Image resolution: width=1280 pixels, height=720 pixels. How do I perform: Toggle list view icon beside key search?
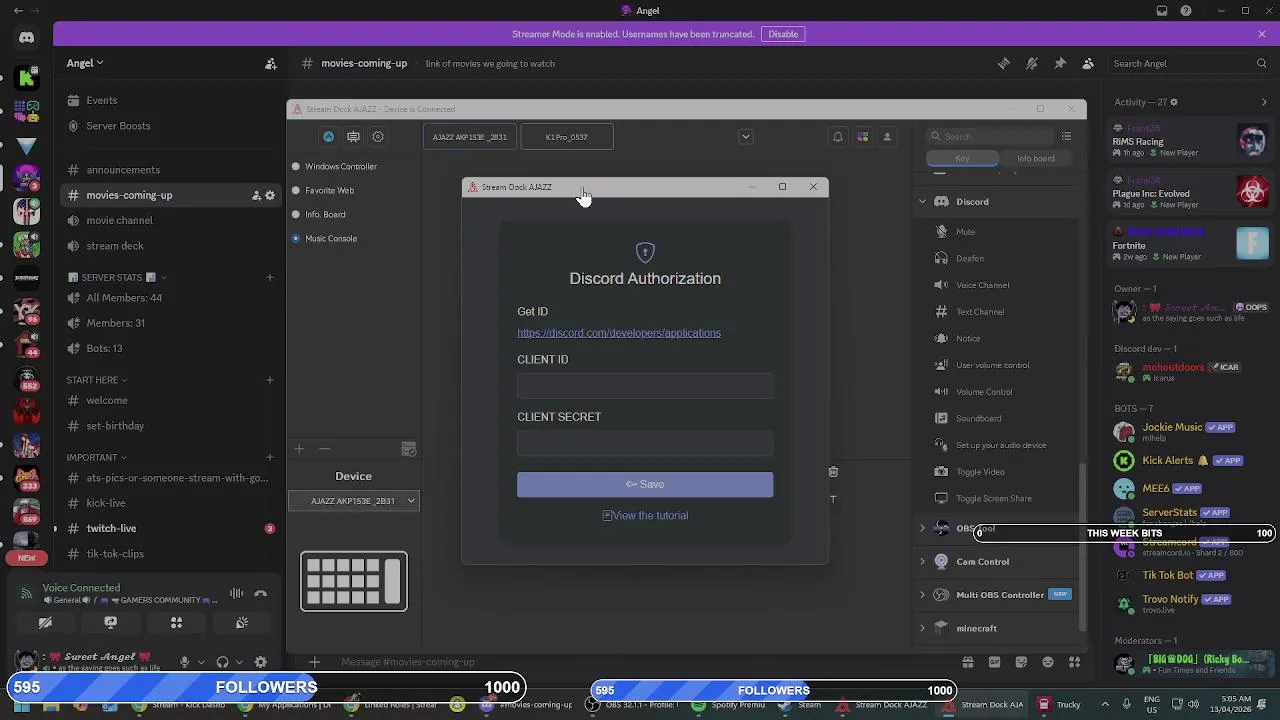(x=1066, y=136)
